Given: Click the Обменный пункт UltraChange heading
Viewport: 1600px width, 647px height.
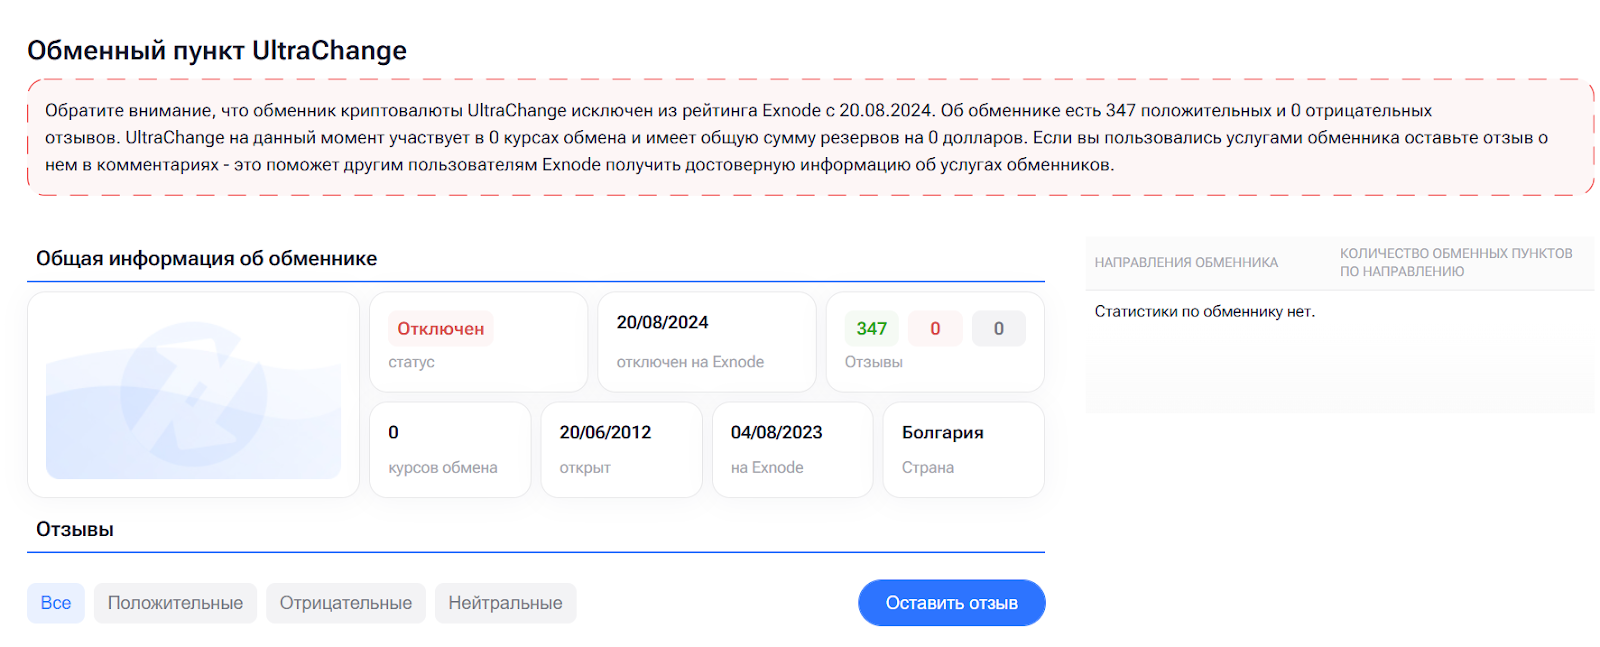Looking at the screenshot, I should click(217, 51).
